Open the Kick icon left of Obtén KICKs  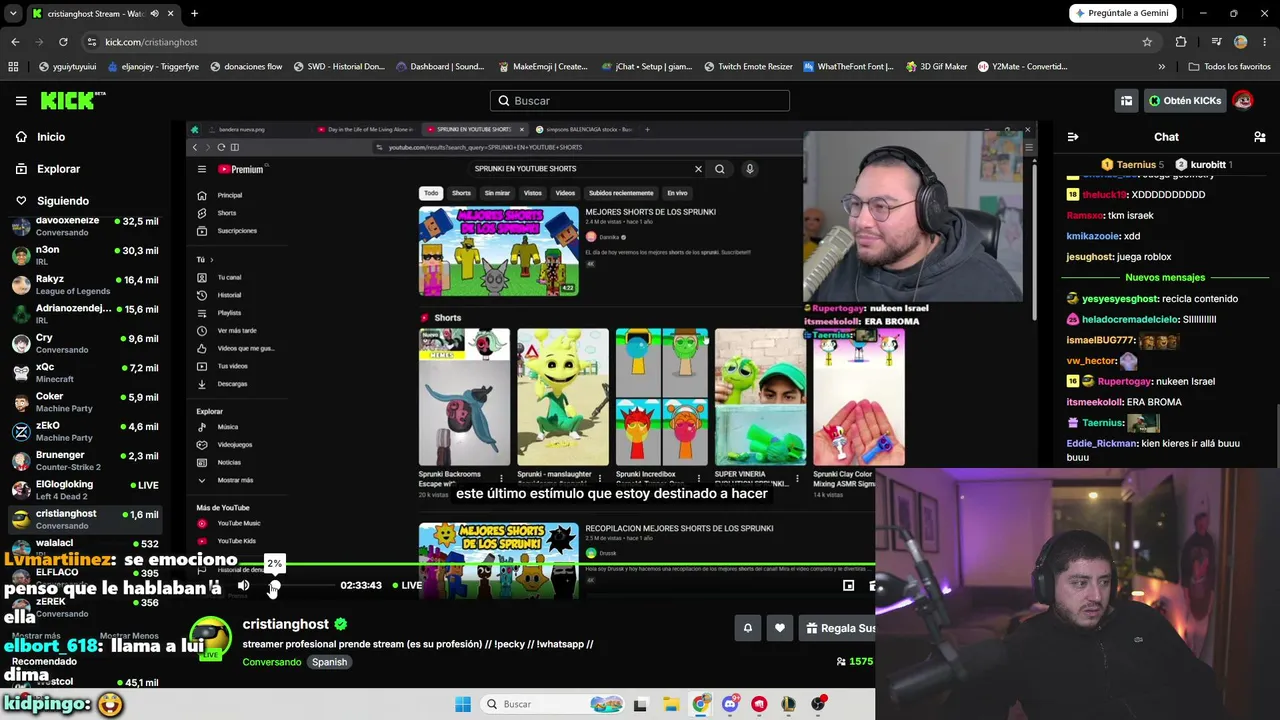[1126, 101]
